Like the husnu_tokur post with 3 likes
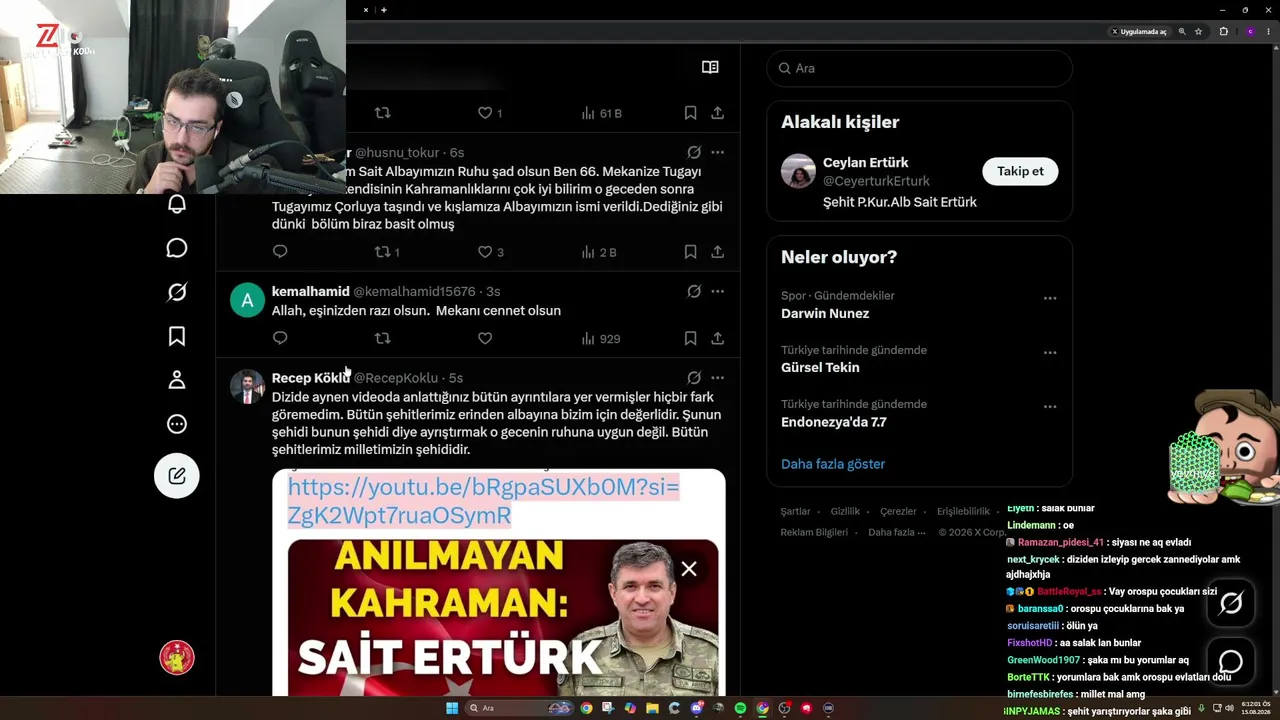Image resolution: width=1280 pixels, height=720 pixels. point(485,252)
